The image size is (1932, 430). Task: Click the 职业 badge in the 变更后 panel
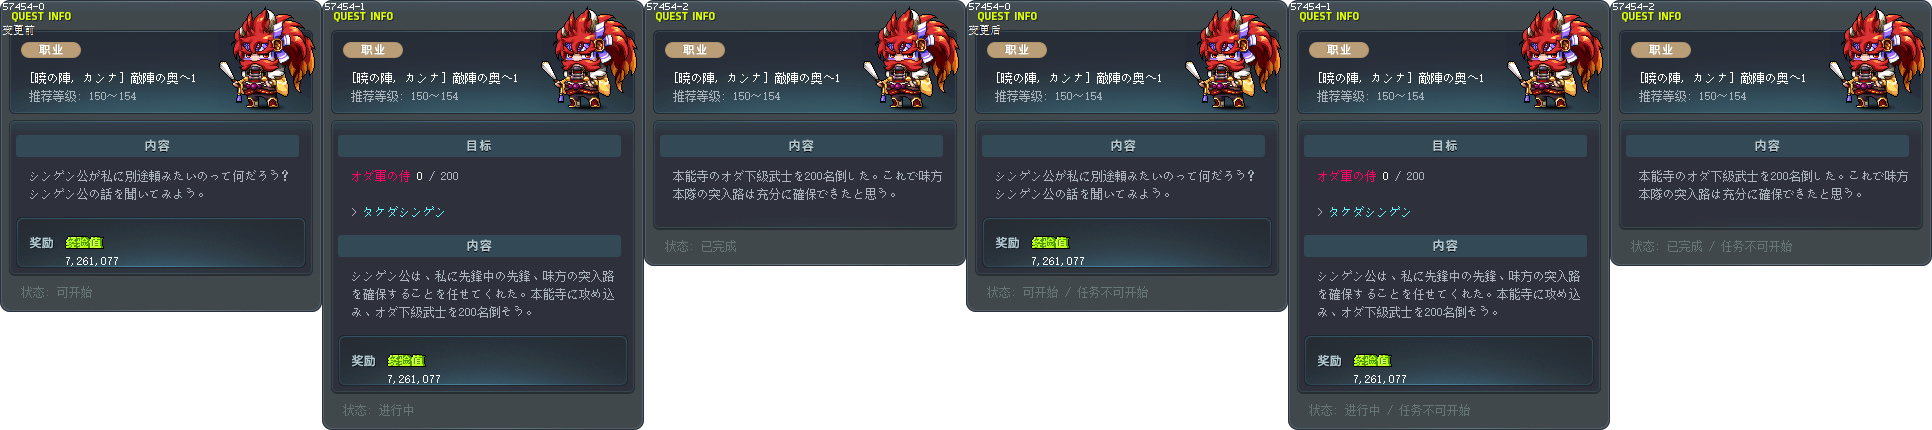(1017, 50)
